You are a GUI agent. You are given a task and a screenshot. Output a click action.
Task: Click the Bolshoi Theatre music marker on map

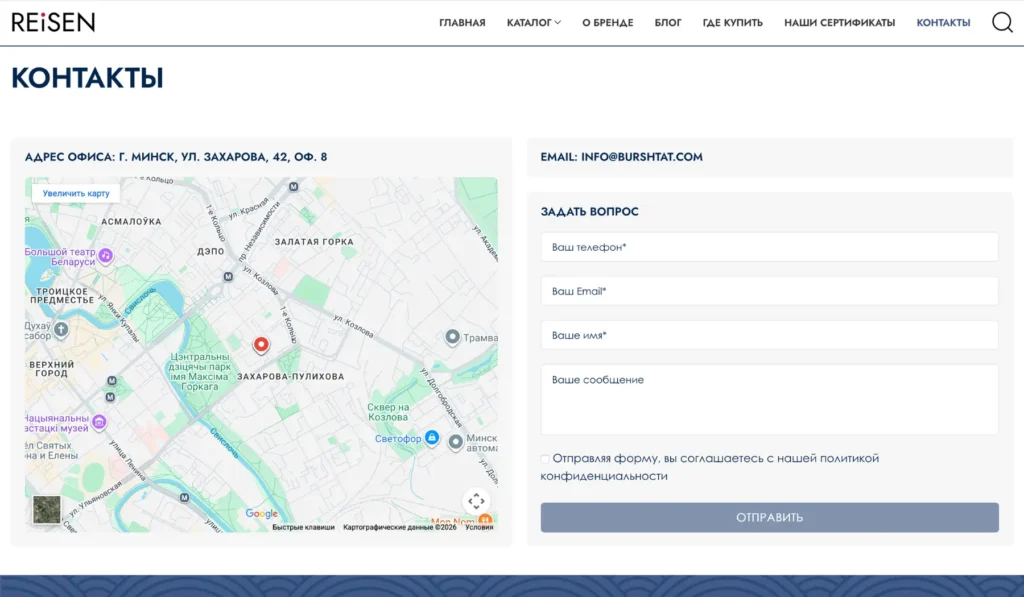tap(105, 256)
